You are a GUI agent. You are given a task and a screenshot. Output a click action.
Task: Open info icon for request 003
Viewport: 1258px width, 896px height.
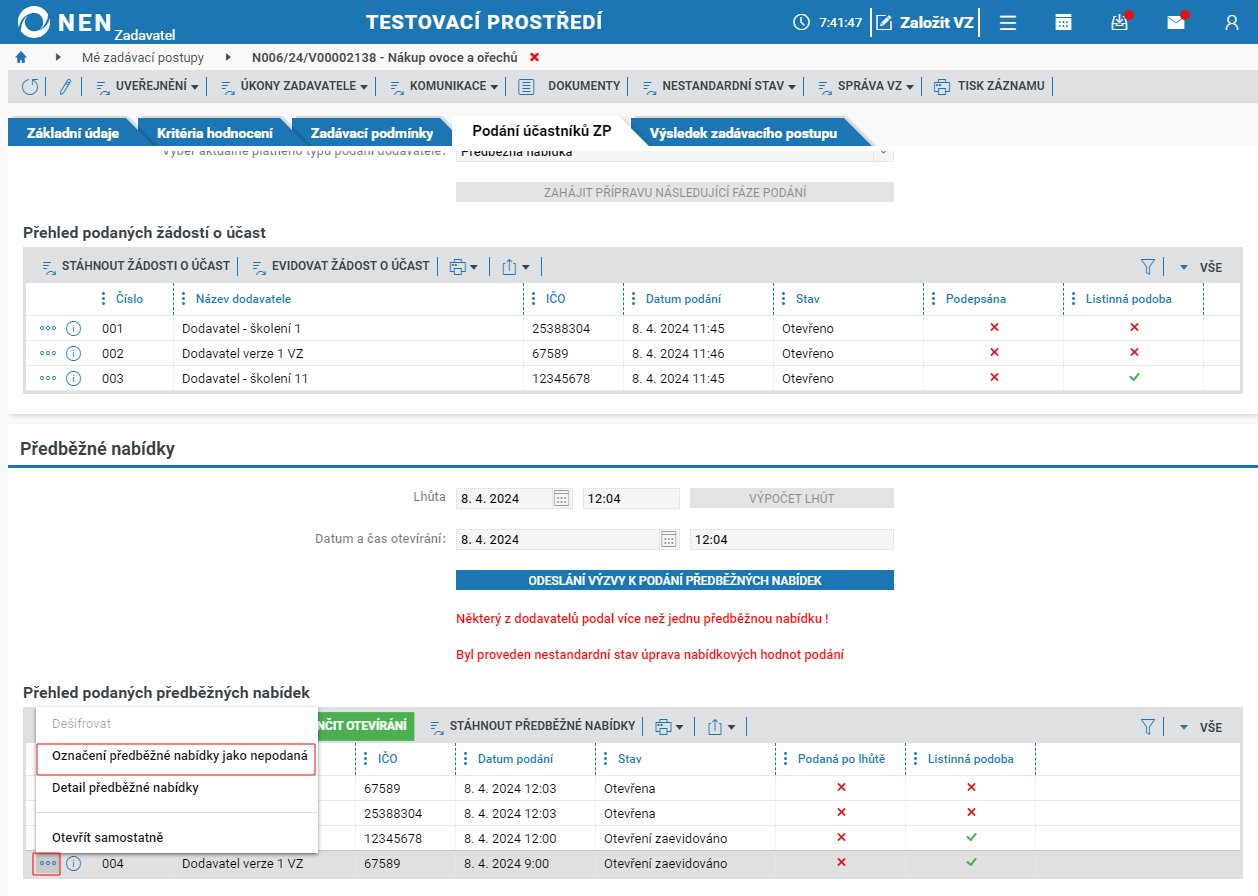[x=73, y=378]
